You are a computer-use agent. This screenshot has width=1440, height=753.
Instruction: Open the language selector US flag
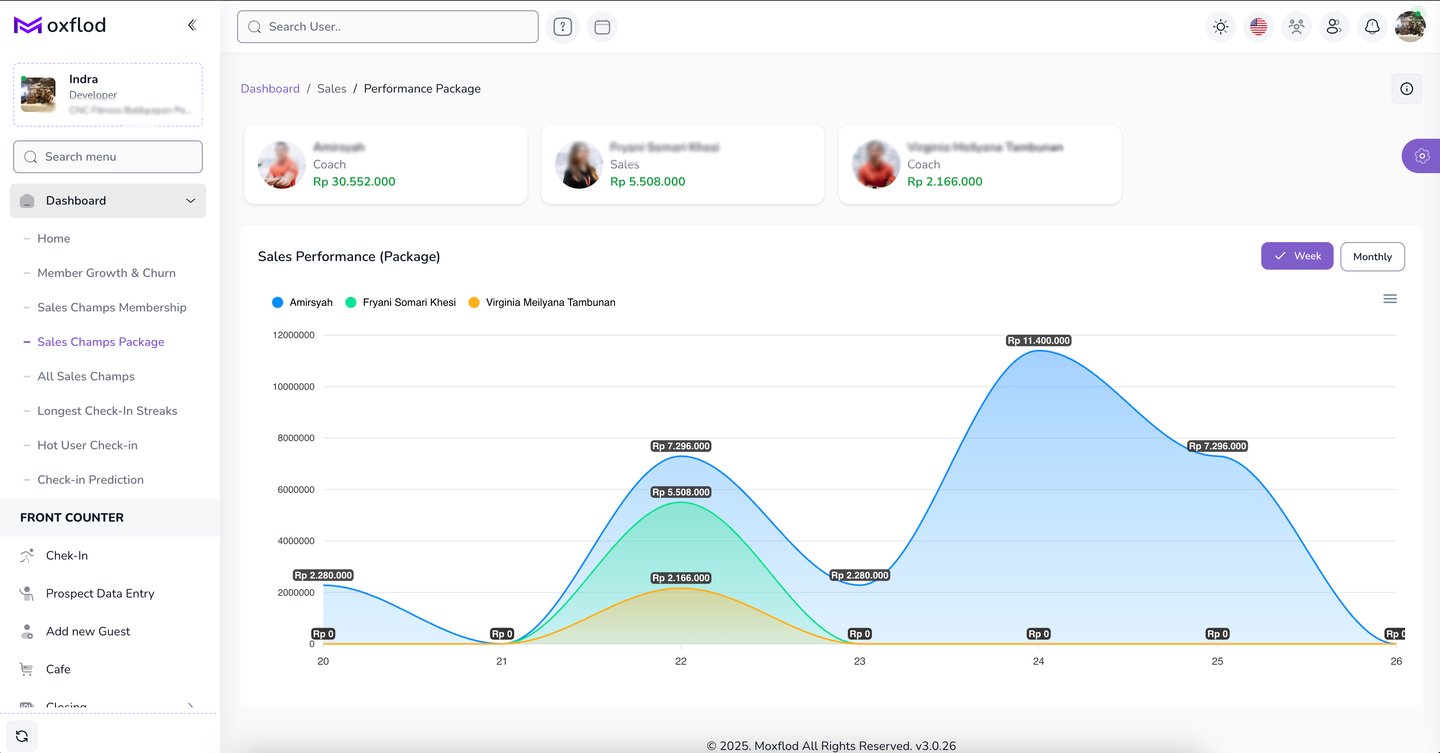(1258, 27)
